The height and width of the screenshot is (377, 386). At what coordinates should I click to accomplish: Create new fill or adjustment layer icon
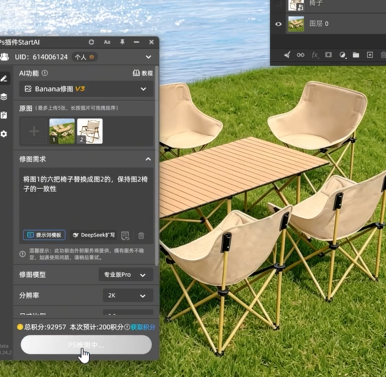[x=342, y=55]
